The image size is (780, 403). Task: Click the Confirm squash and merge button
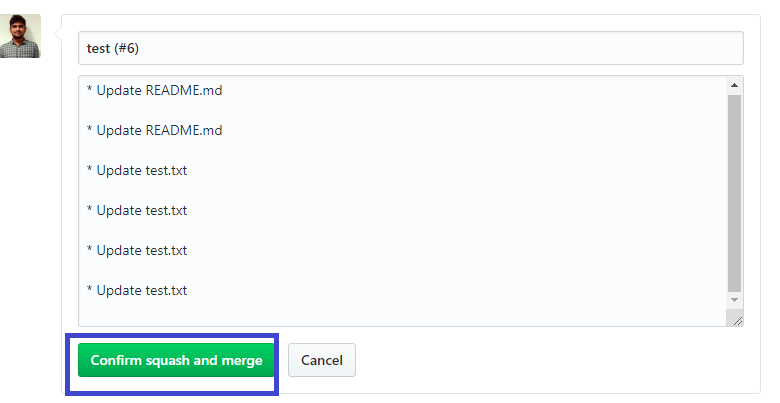pyautogui.click(x=176, y=360)
